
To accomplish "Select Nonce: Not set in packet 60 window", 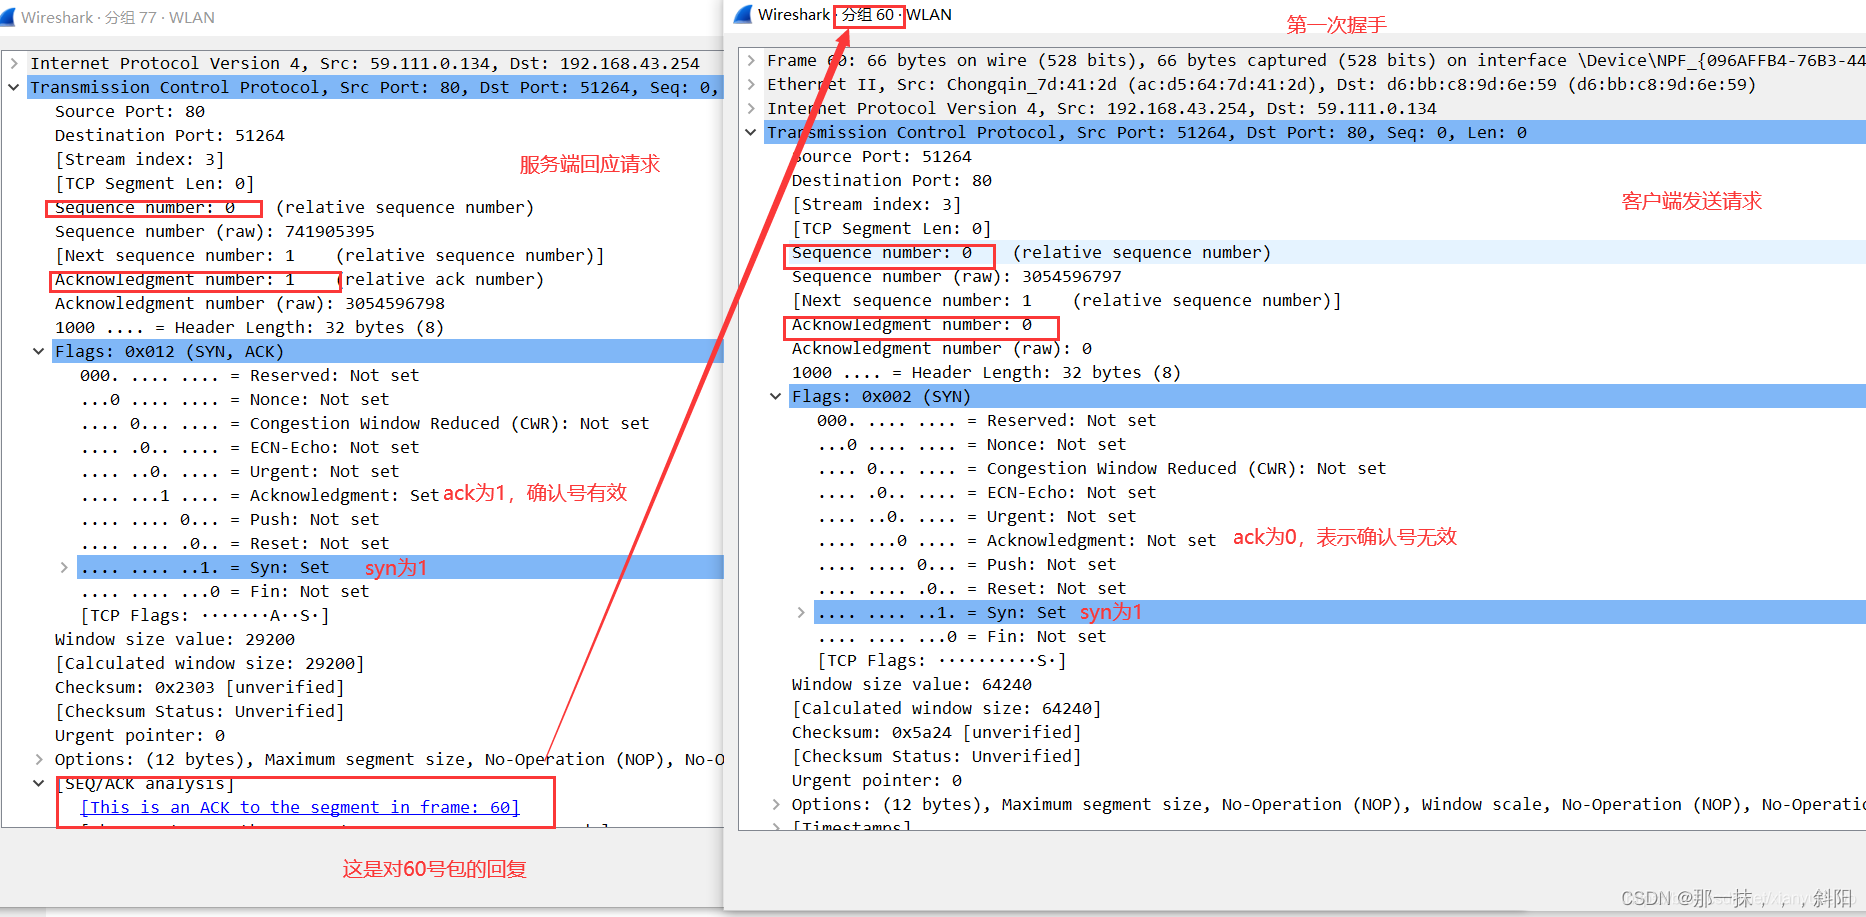I will click(972, 444).
